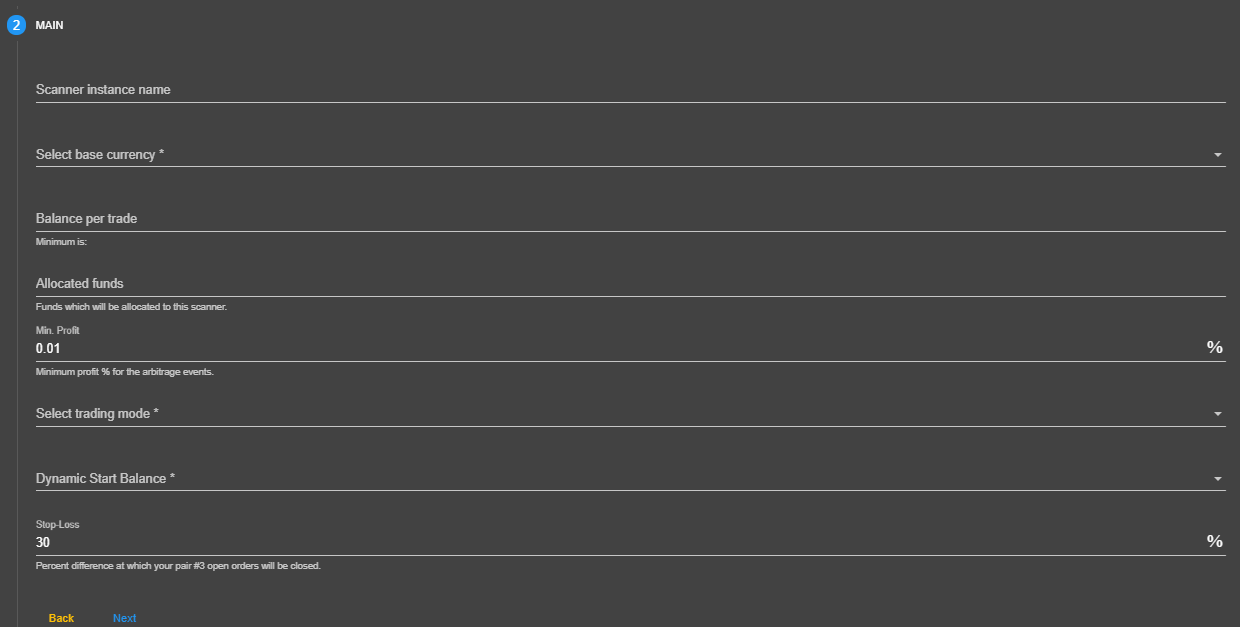Click the Stop-Loss value 30
Screen dimensions: 1240x627
point(43,542)
